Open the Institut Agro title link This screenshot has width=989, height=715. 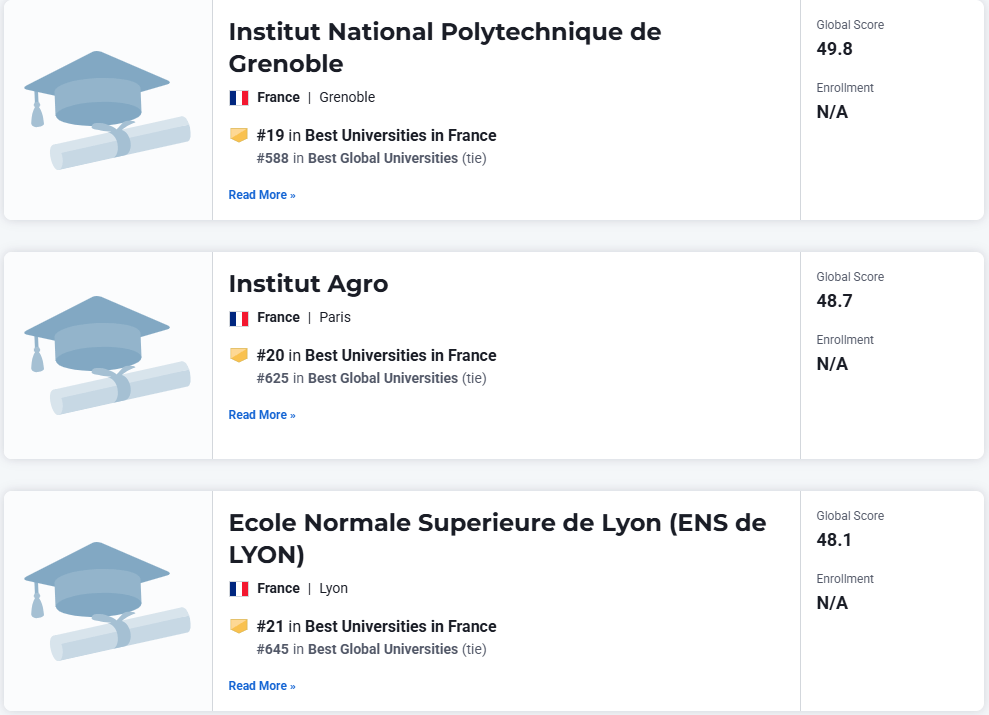[308, 284]
